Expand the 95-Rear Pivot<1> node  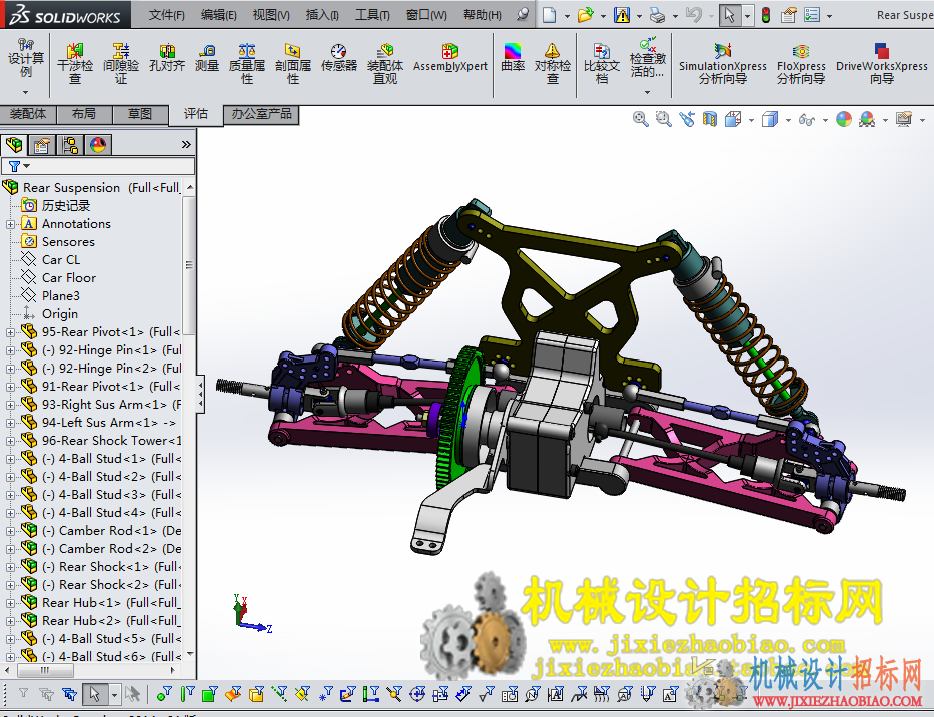10,332
